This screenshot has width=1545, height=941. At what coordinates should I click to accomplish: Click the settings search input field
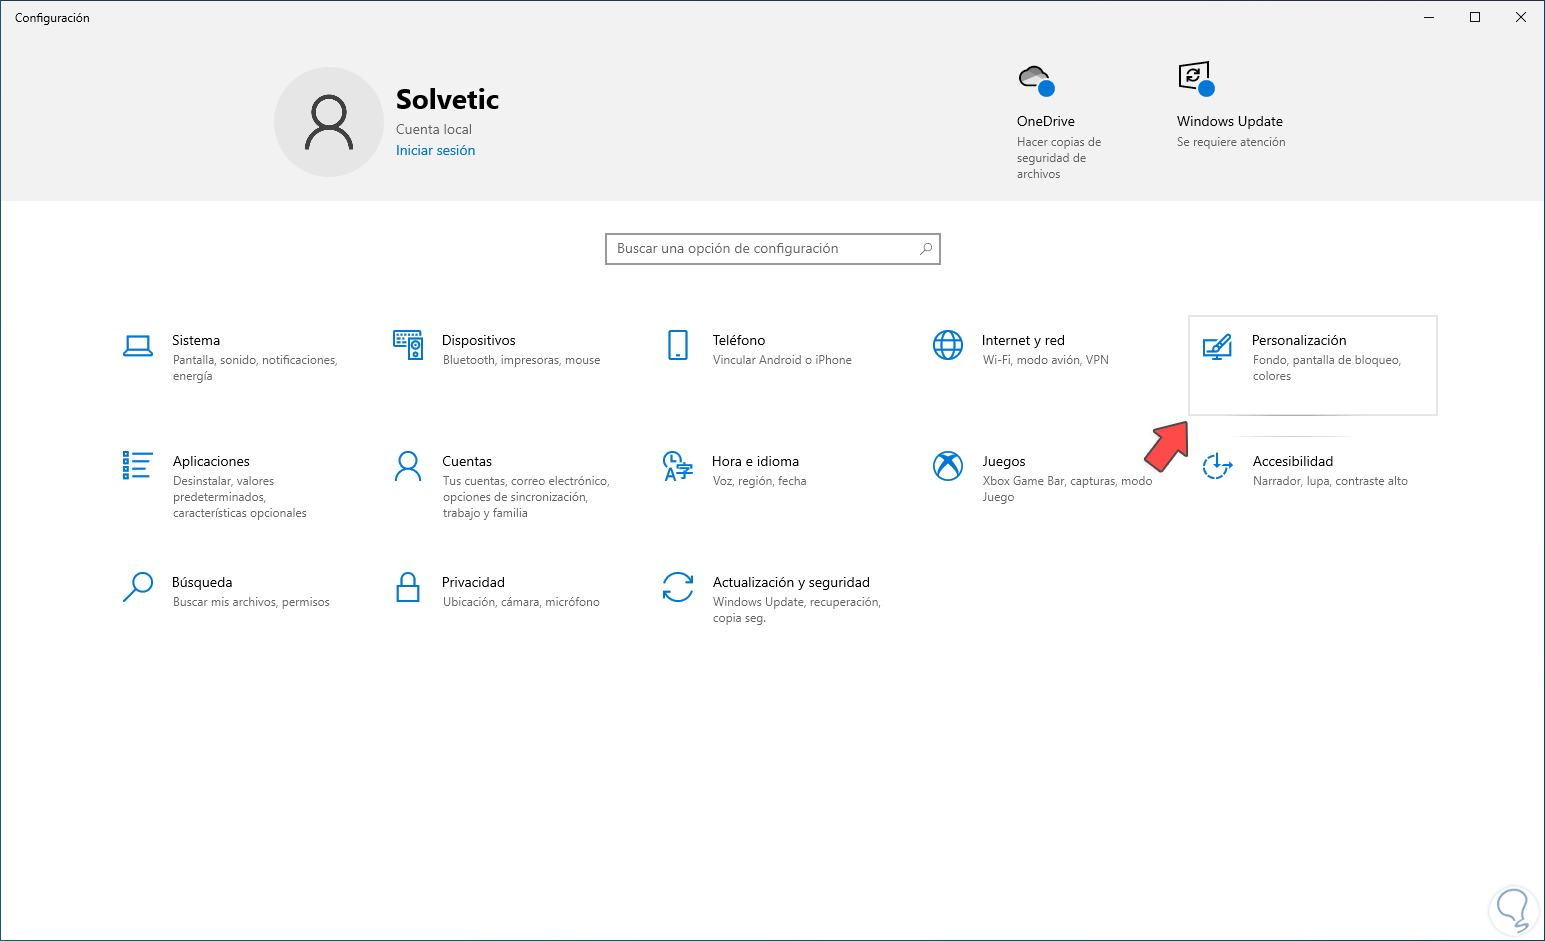(760, 249)
